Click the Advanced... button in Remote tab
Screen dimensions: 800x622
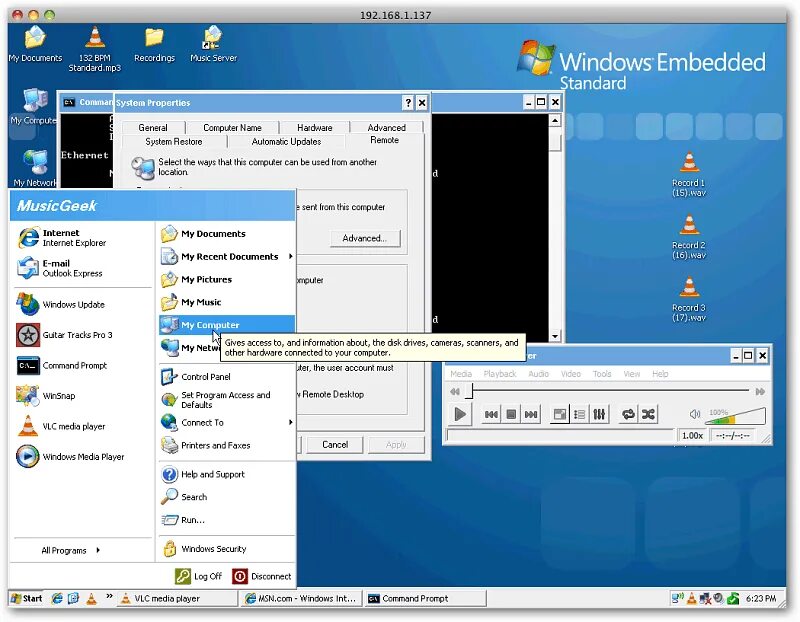click(x=365, y=238)
